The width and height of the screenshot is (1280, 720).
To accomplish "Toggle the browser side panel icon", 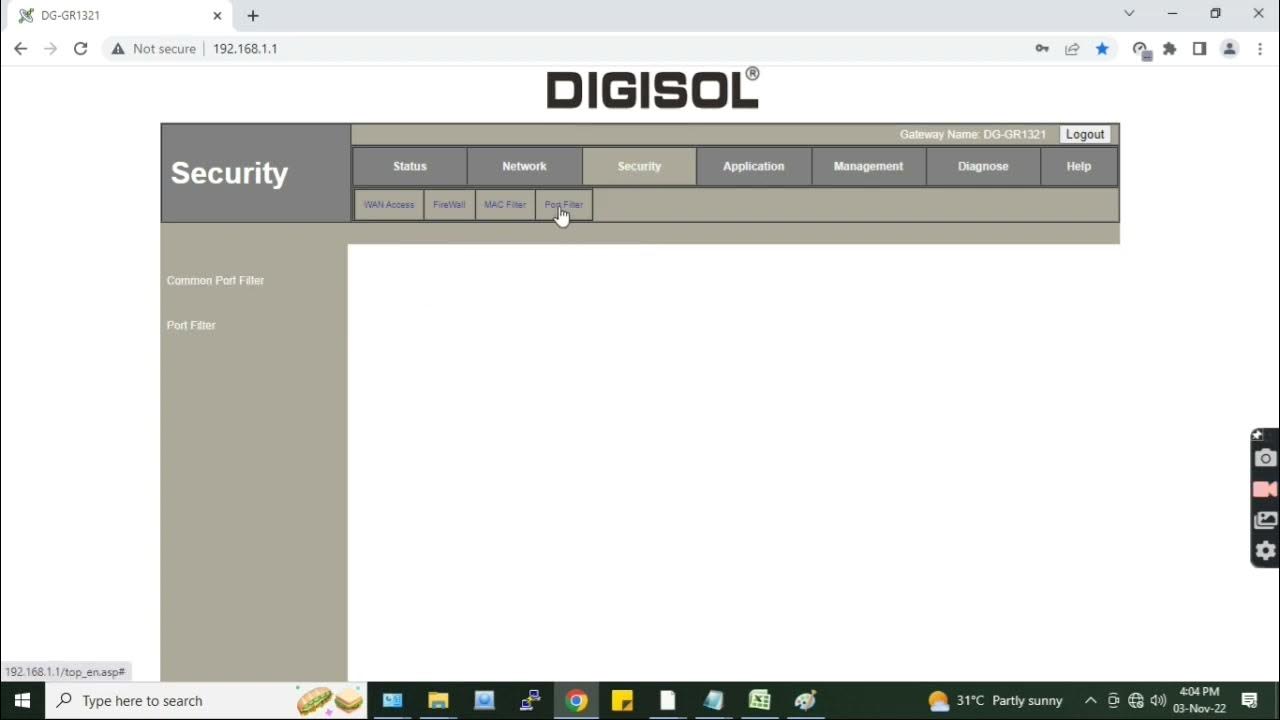I will pyautogui.click(x=1199, y=48).
